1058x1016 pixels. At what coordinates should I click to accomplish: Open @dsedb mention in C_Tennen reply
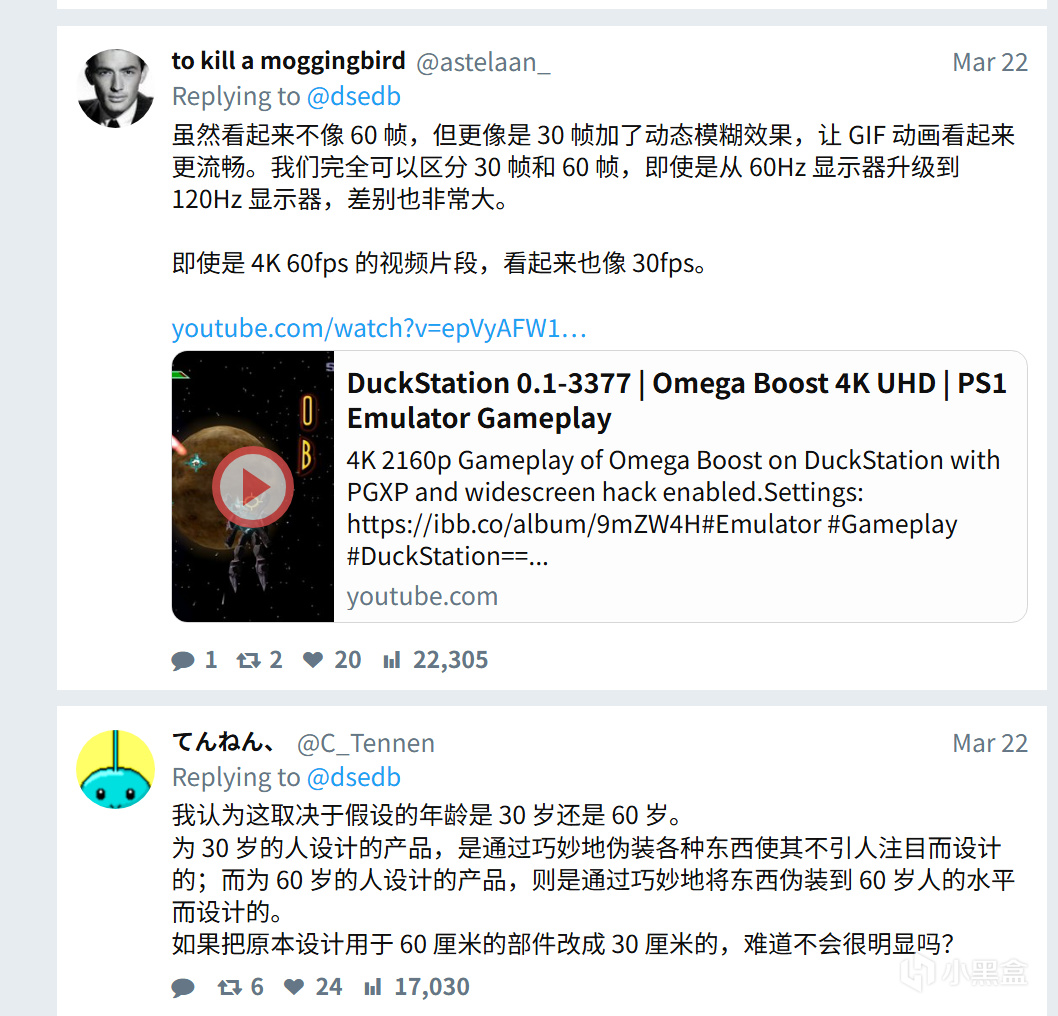click(354, 777)
